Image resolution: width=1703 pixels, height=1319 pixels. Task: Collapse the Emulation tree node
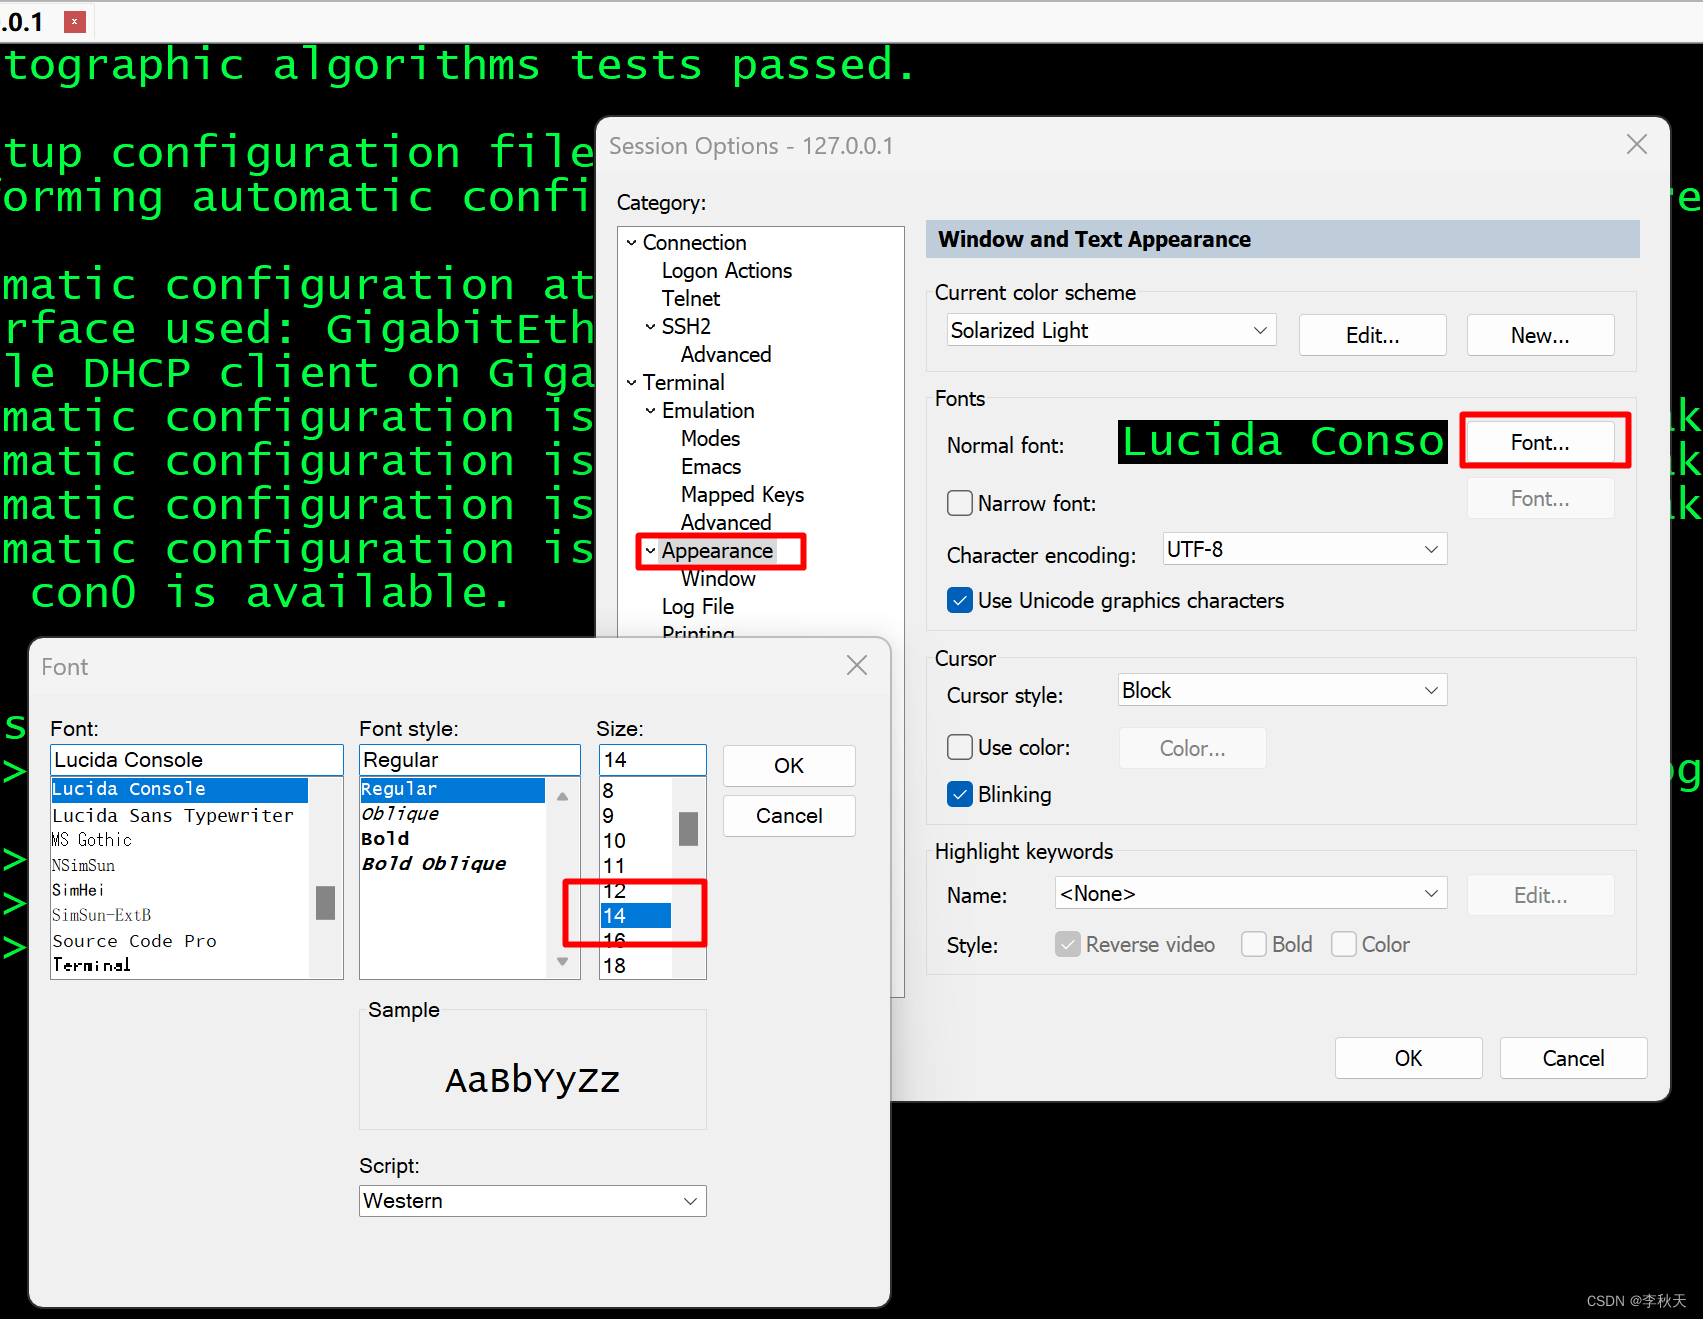(651, 411)
